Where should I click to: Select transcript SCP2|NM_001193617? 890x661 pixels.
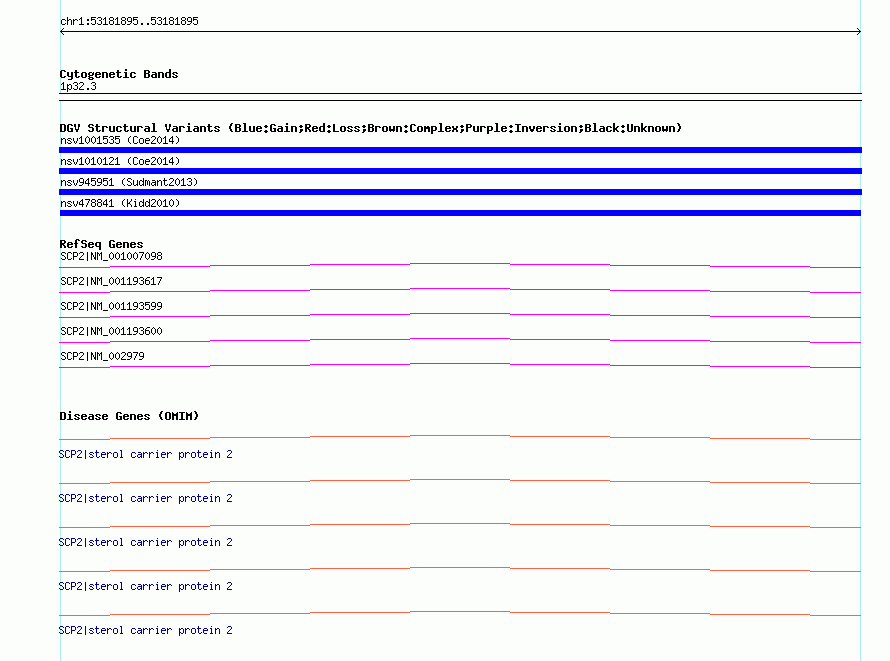coord(111,281)
